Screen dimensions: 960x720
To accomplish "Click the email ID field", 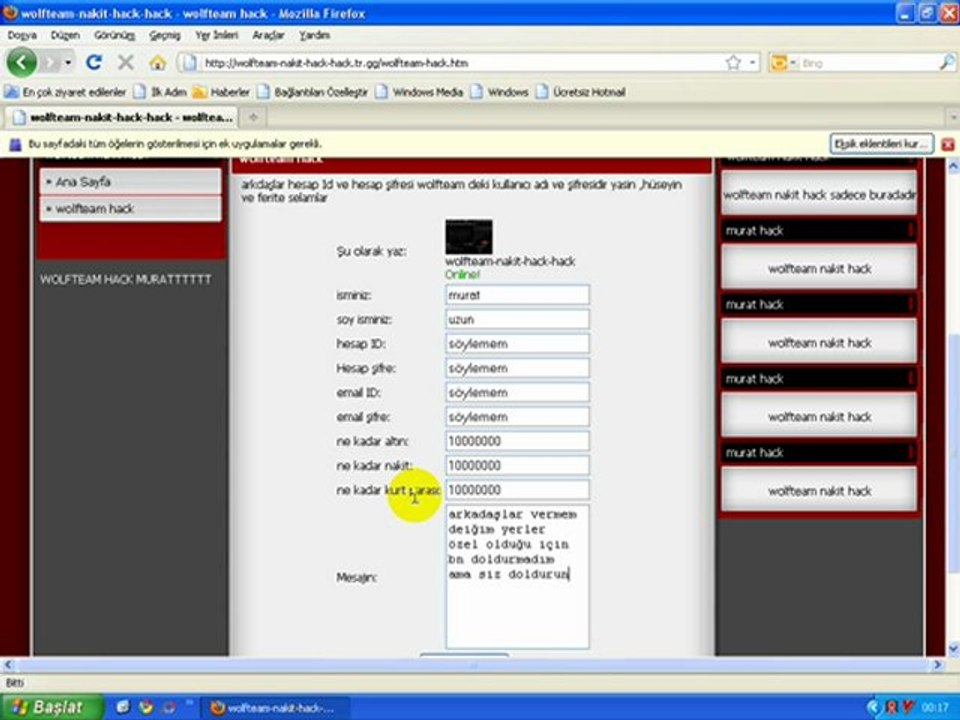I will tap(517, 392).
